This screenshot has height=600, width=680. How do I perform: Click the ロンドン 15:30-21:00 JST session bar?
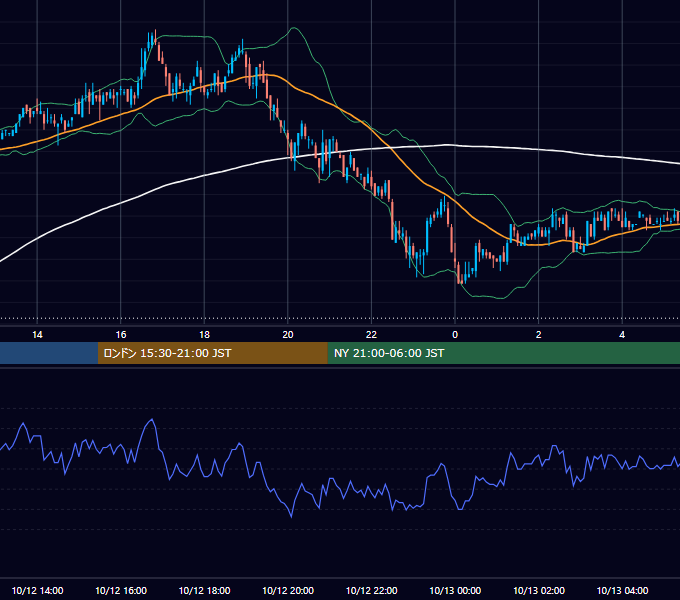[212, 353]
